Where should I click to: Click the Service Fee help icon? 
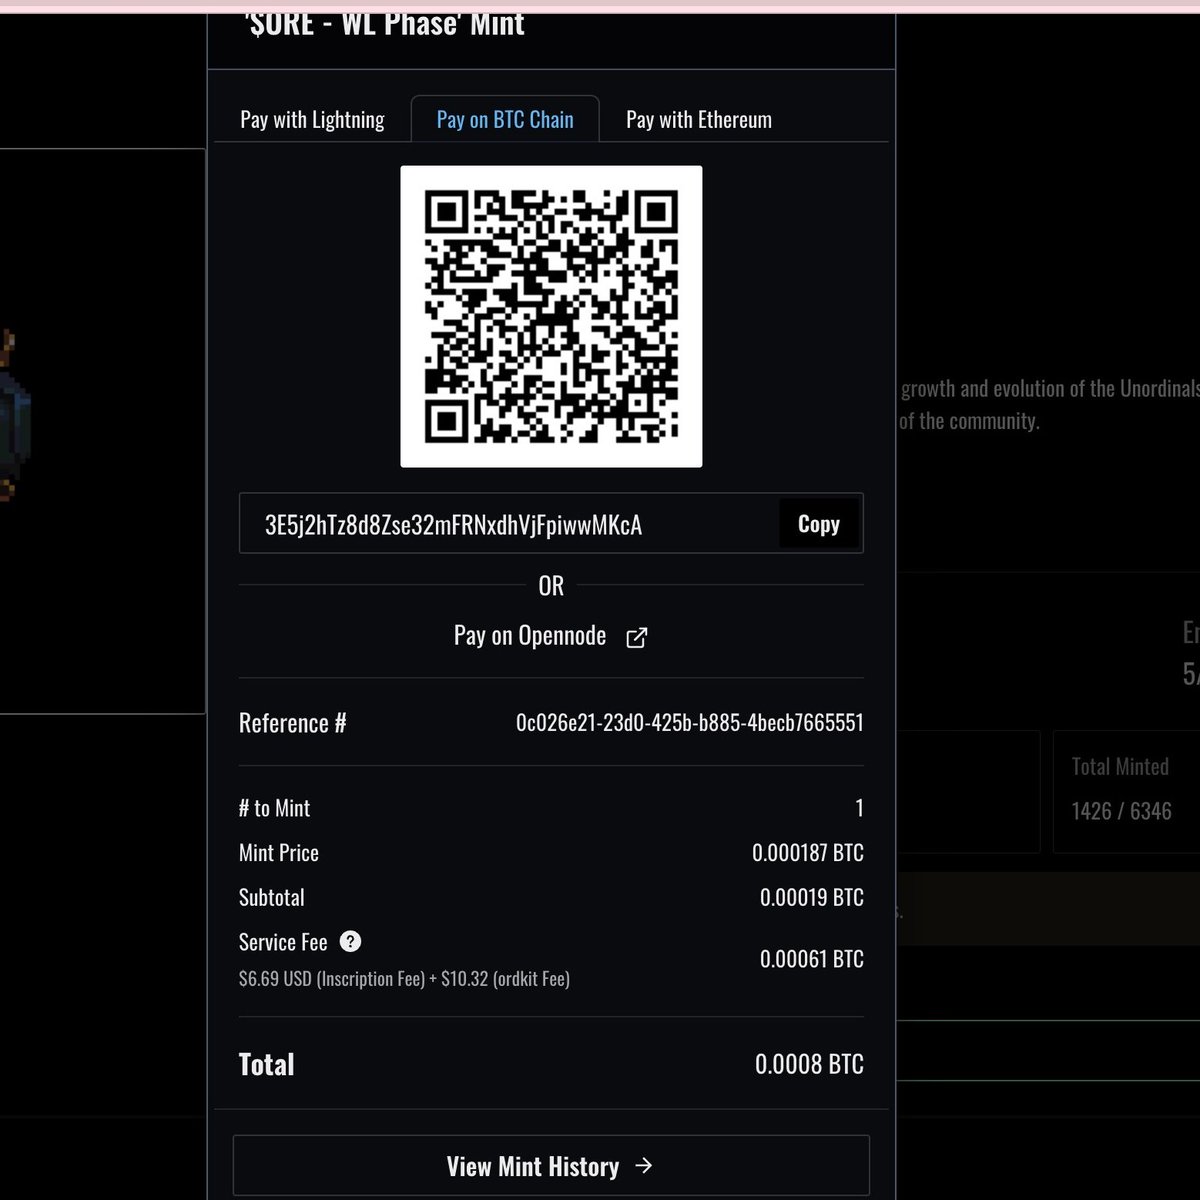point(350,941)
